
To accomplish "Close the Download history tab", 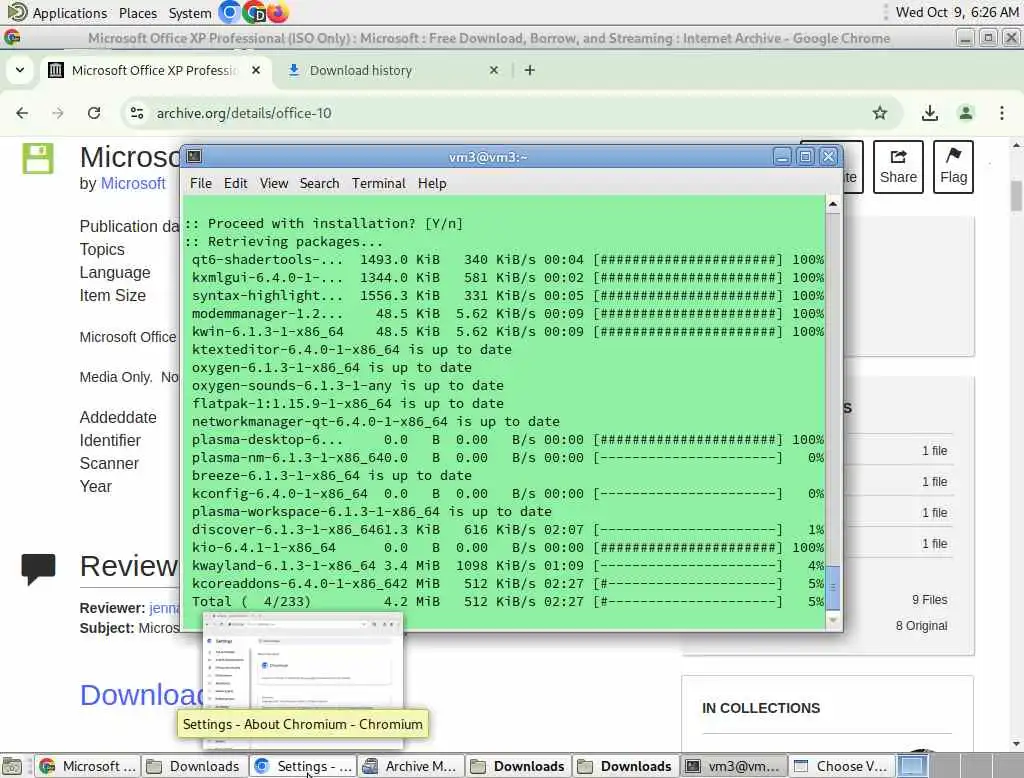I will [494, 70].
